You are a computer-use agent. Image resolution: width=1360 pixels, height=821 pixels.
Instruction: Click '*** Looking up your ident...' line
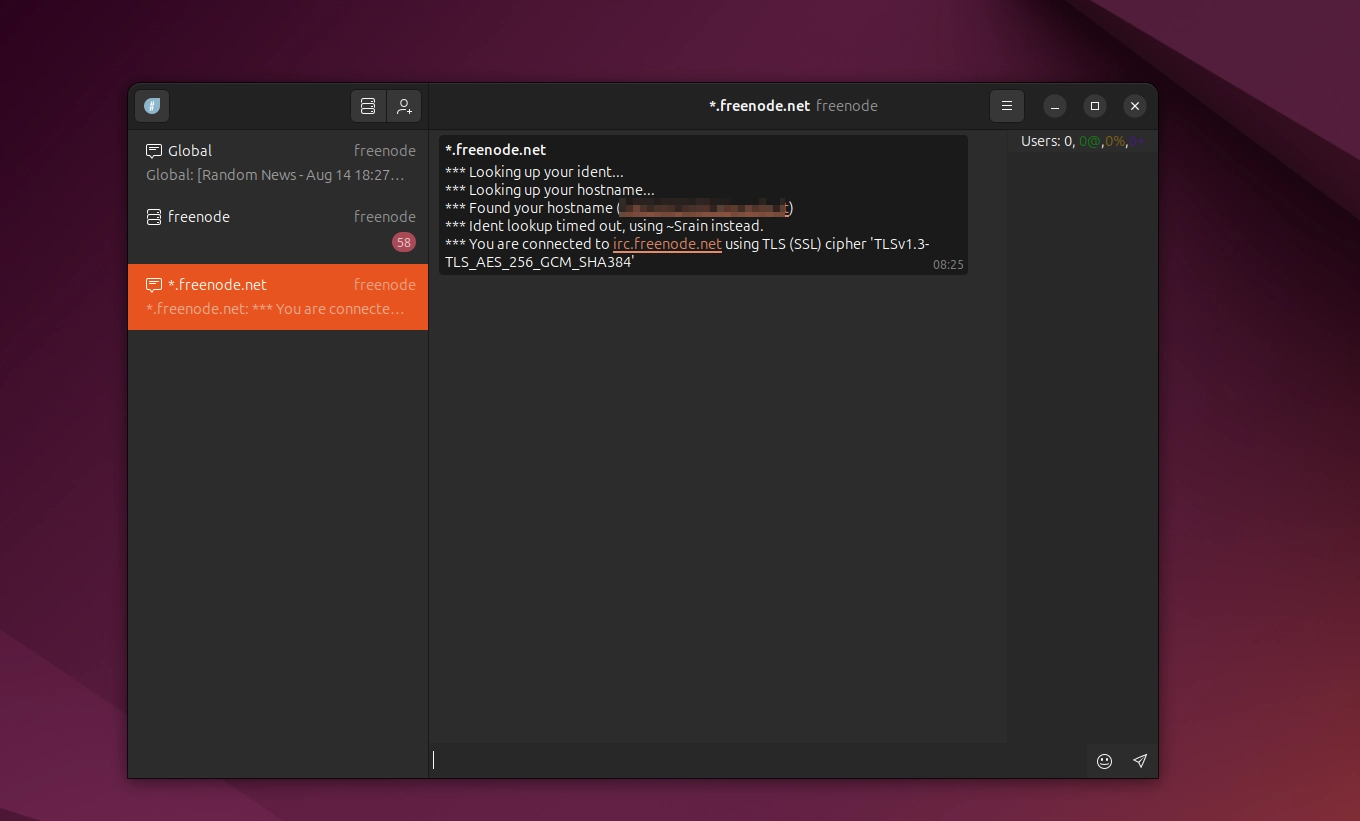(534, 172)
